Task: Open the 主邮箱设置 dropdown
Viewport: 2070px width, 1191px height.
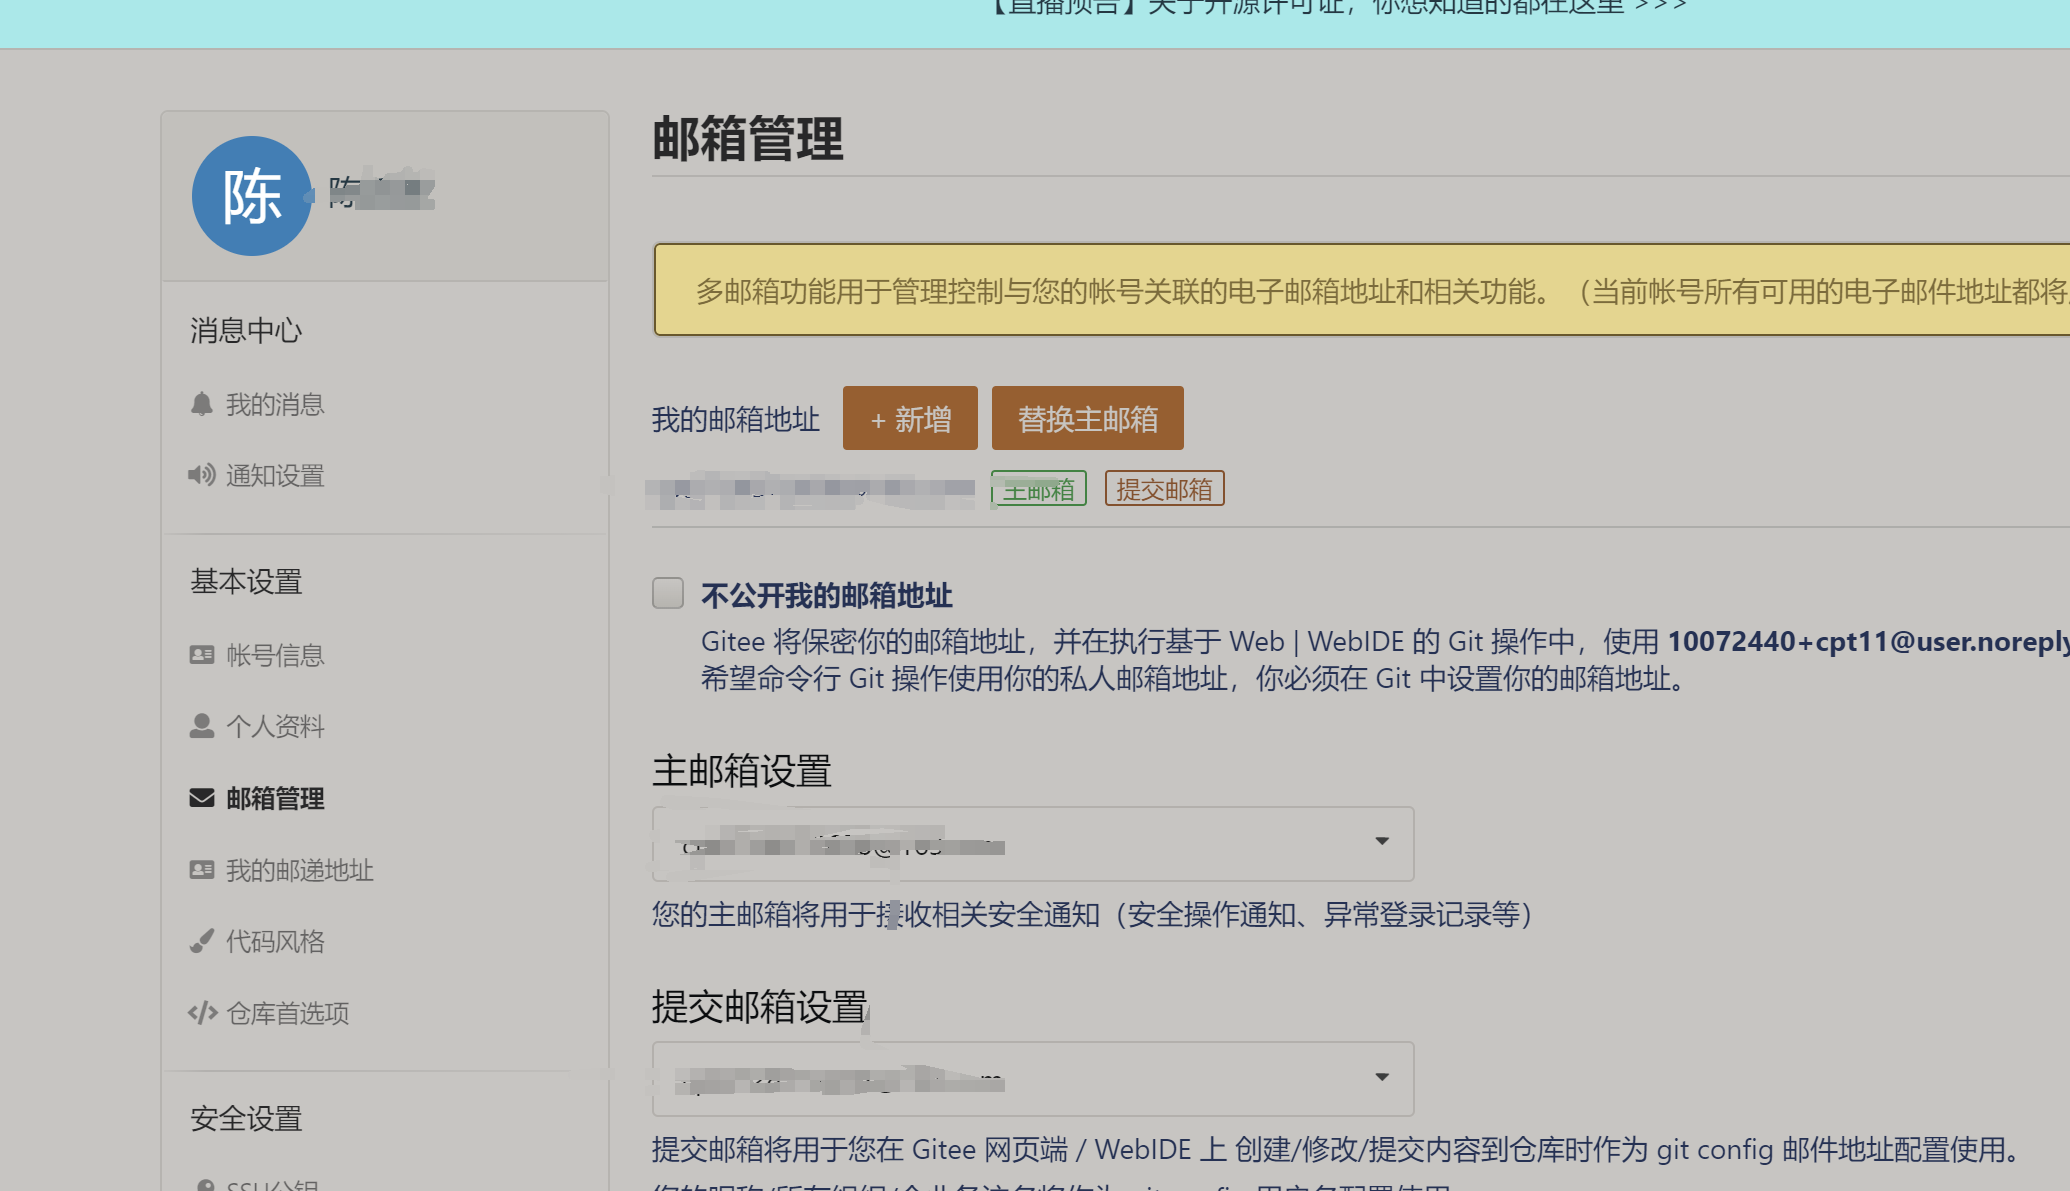Action: point(1033,844)
